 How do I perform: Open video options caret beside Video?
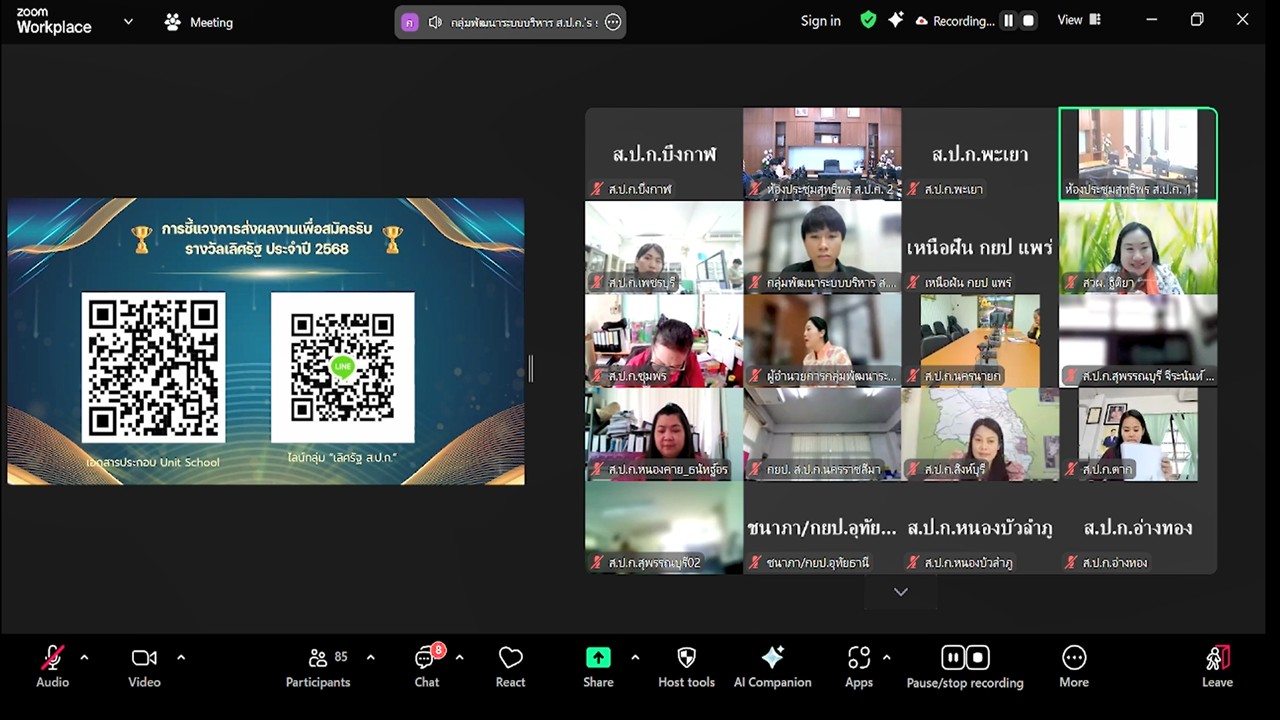(x=181, y=657)
